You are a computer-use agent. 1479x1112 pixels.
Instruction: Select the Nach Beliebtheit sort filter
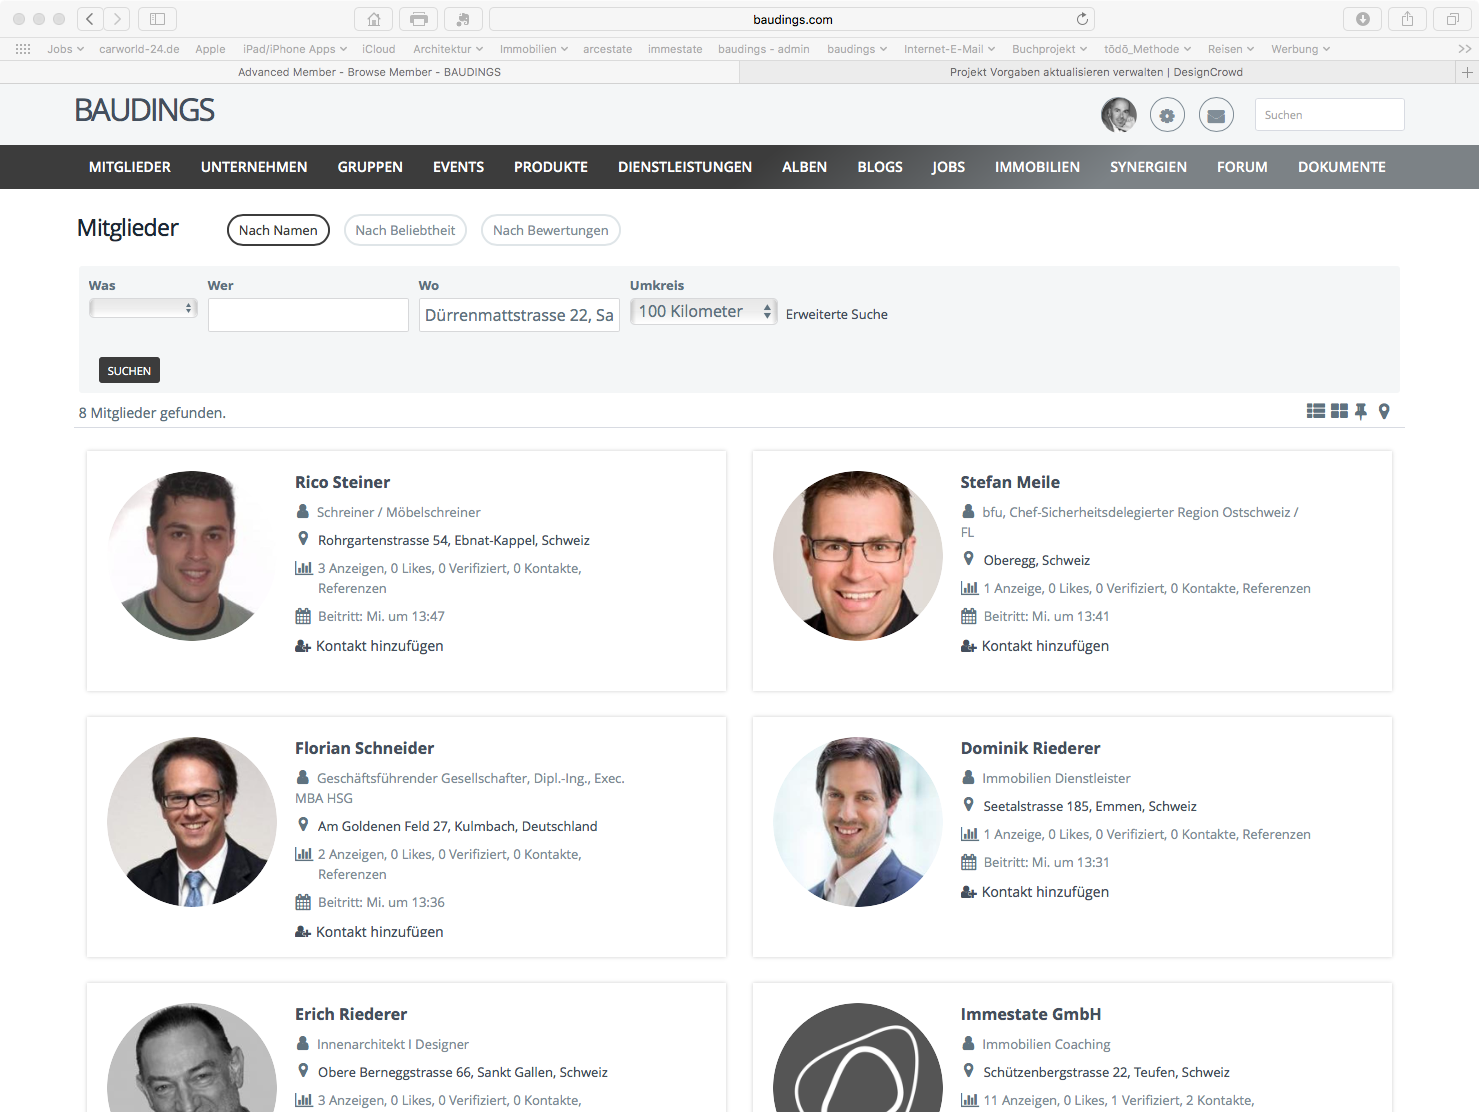(x=405, y=230)
